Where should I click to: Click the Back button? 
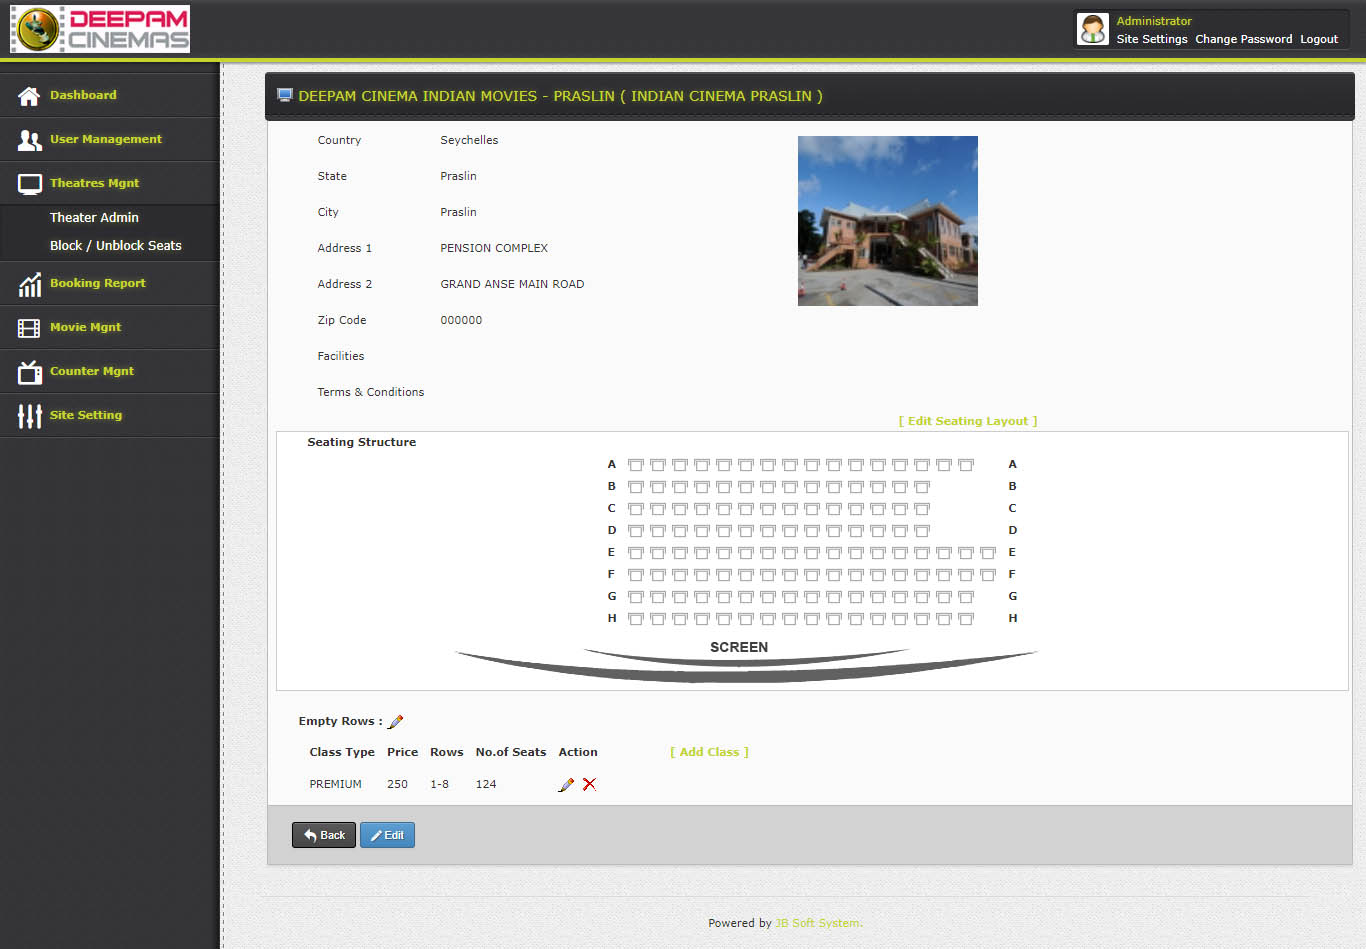[x=324, y=835]
